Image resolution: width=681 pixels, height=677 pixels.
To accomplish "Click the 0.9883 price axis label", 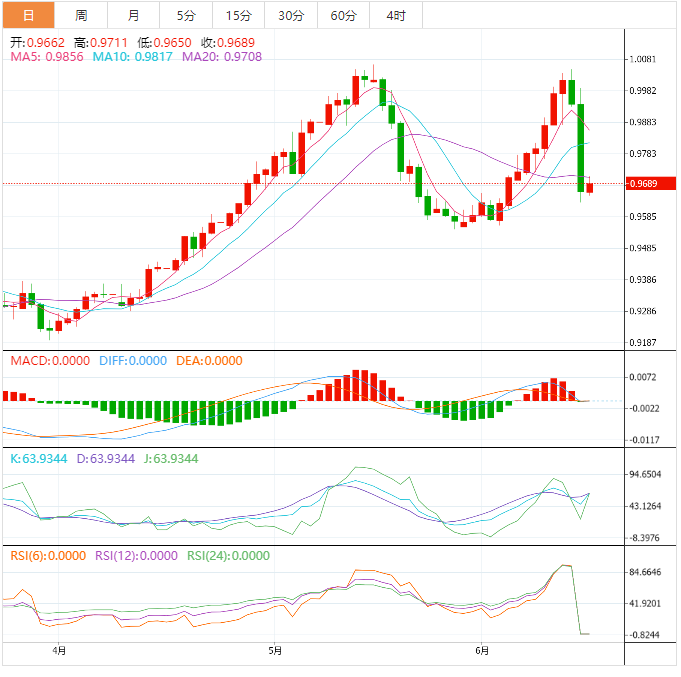I will coord(643,122).
